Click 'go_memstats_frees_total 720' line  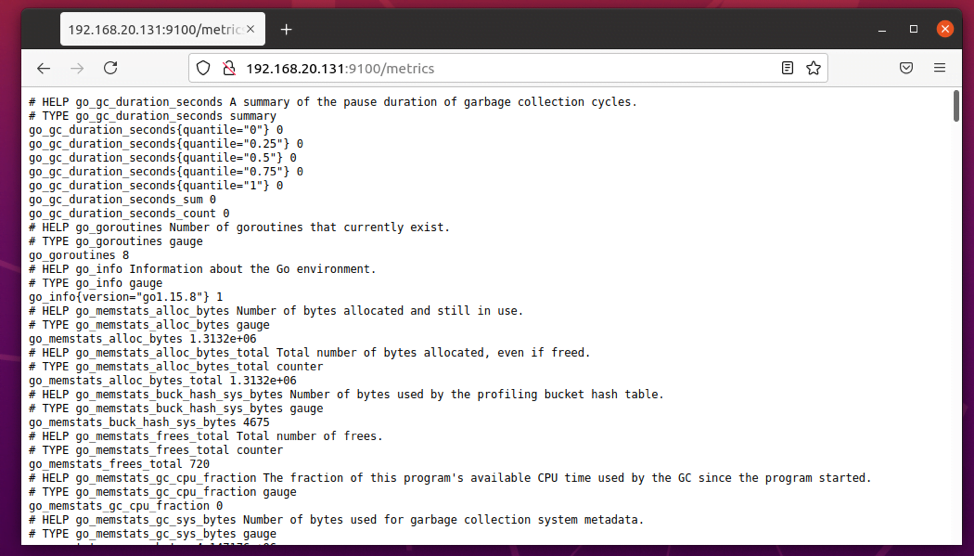click(x=119, y=464)
